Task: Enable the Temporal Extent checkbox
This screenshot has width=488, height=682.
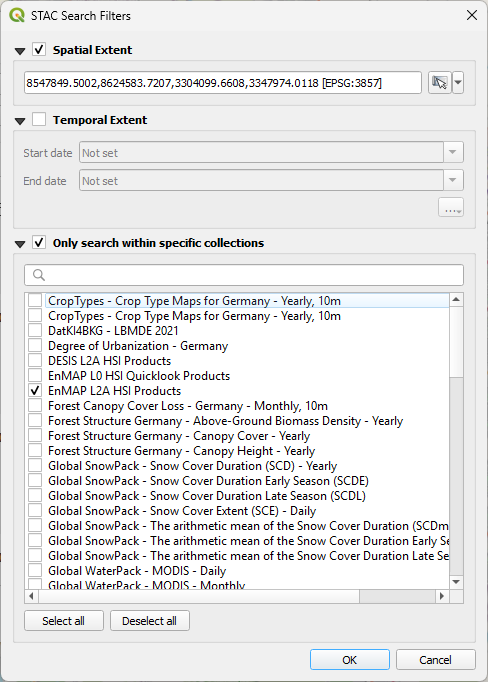Action: [39, 119]
